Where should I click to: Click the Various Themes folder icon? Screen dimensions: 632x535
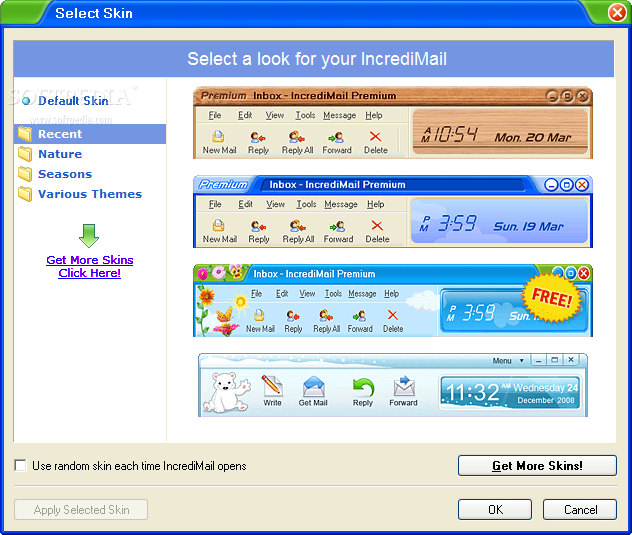[x=25, y=194]
